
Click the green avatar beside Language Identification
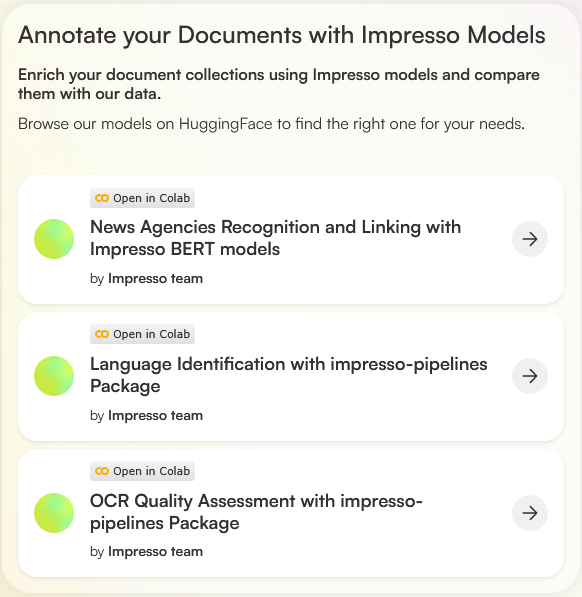point(54,376)
